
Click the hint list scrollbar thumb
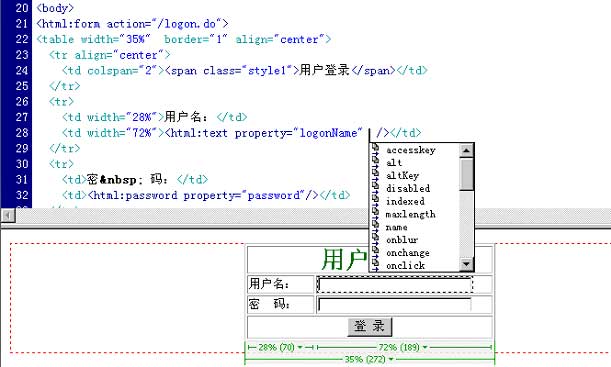466,174
